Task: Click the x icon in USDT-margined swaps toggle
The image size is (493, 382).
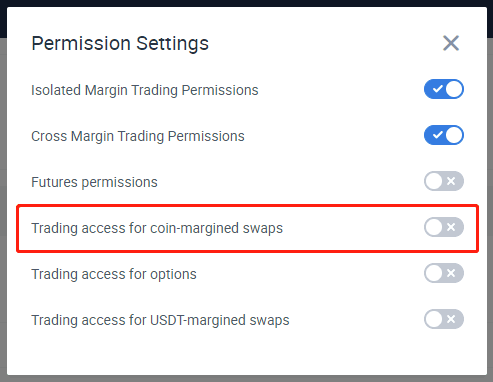Action: [451, 319]
